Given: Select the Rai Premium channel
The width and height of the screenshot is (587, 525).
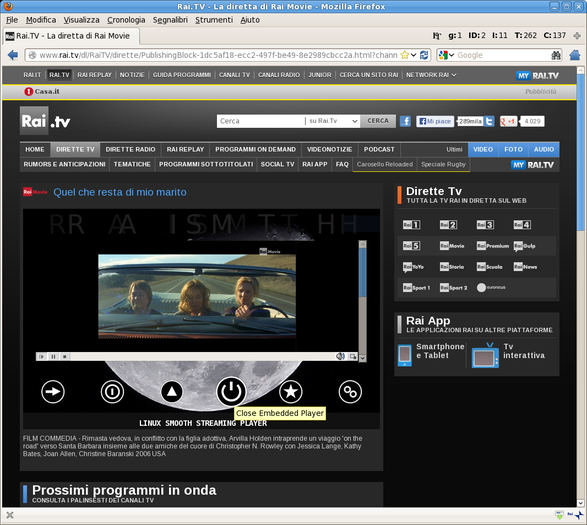Looking at the screenshot, I should [x=493, y=246].
